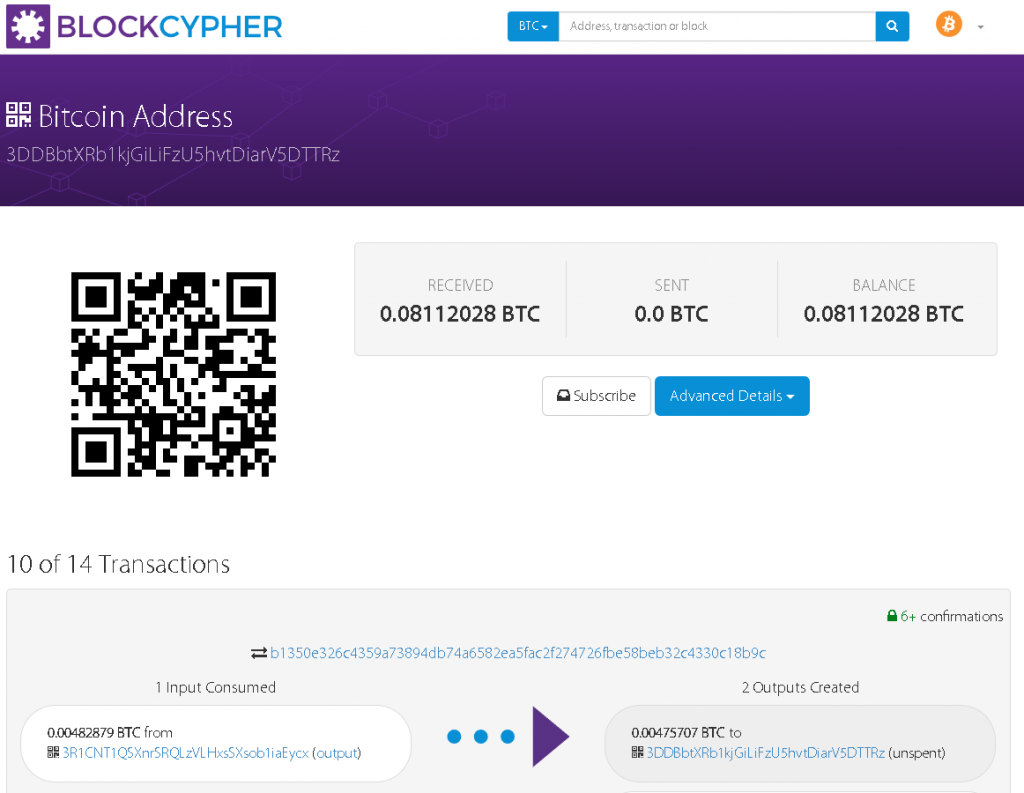1024x793 pixels.
Task: Click the search magnifier button
Action: [x=892, y=26]
